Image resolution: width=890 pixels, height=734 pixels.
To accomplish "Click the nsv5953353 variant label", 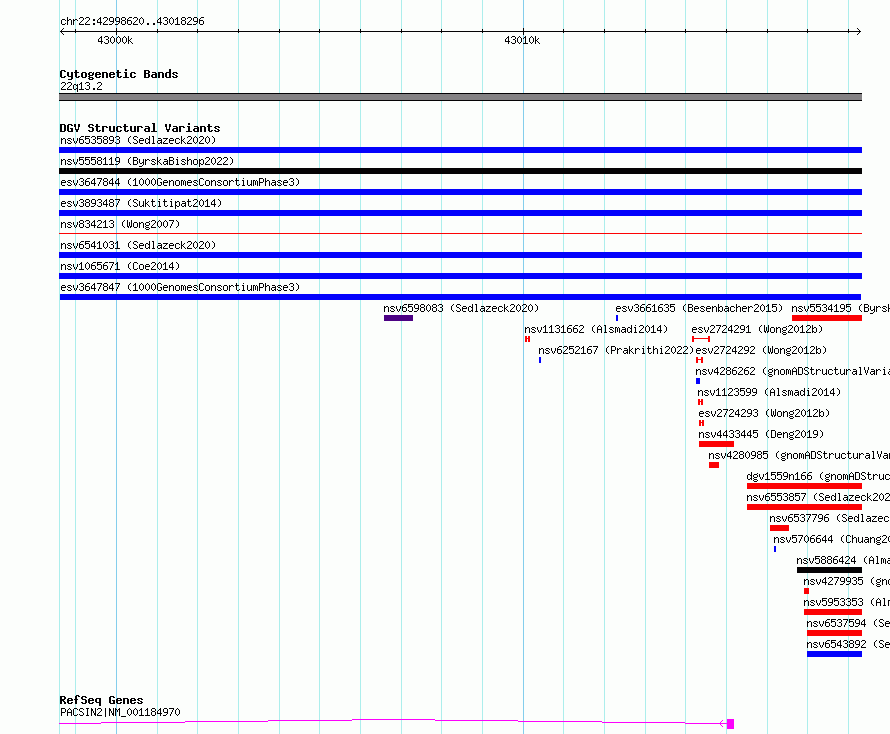I will (846, 602).
